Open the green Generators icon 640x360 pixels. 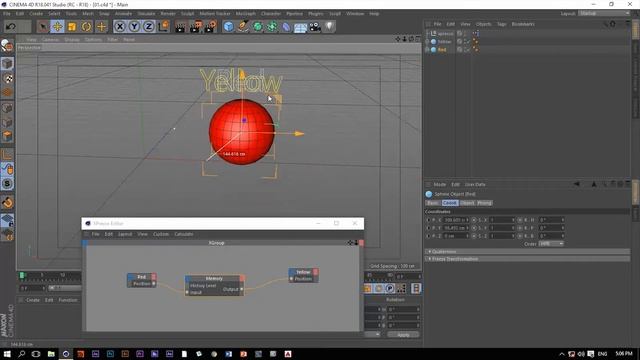(258, 27)
